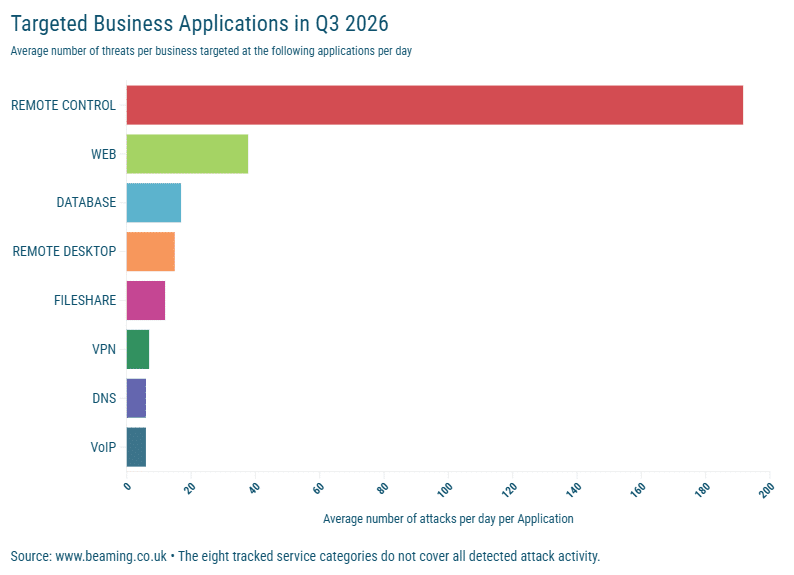The image size is (794, 575).
Task: Click the subtitle about average threats per business
Action: [211, 51]
